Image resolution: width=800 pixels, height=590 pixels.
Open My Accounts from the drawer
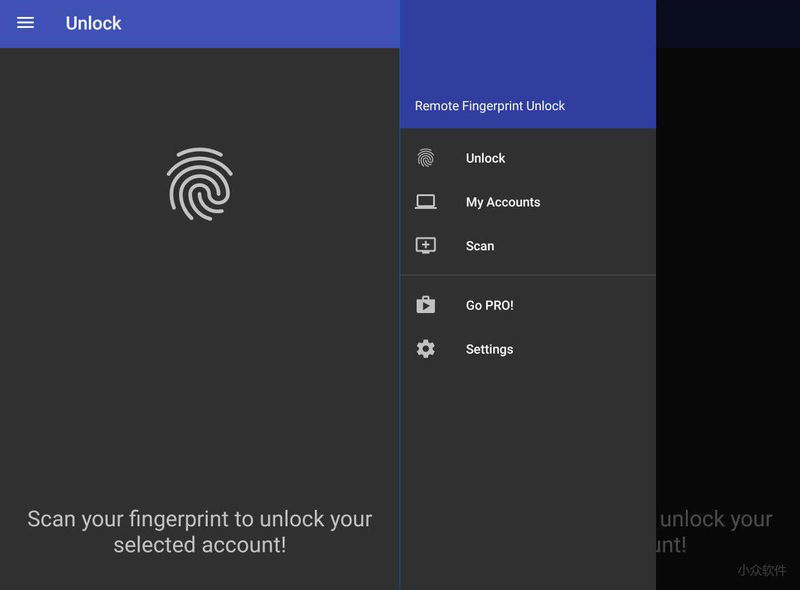(528, 202)
